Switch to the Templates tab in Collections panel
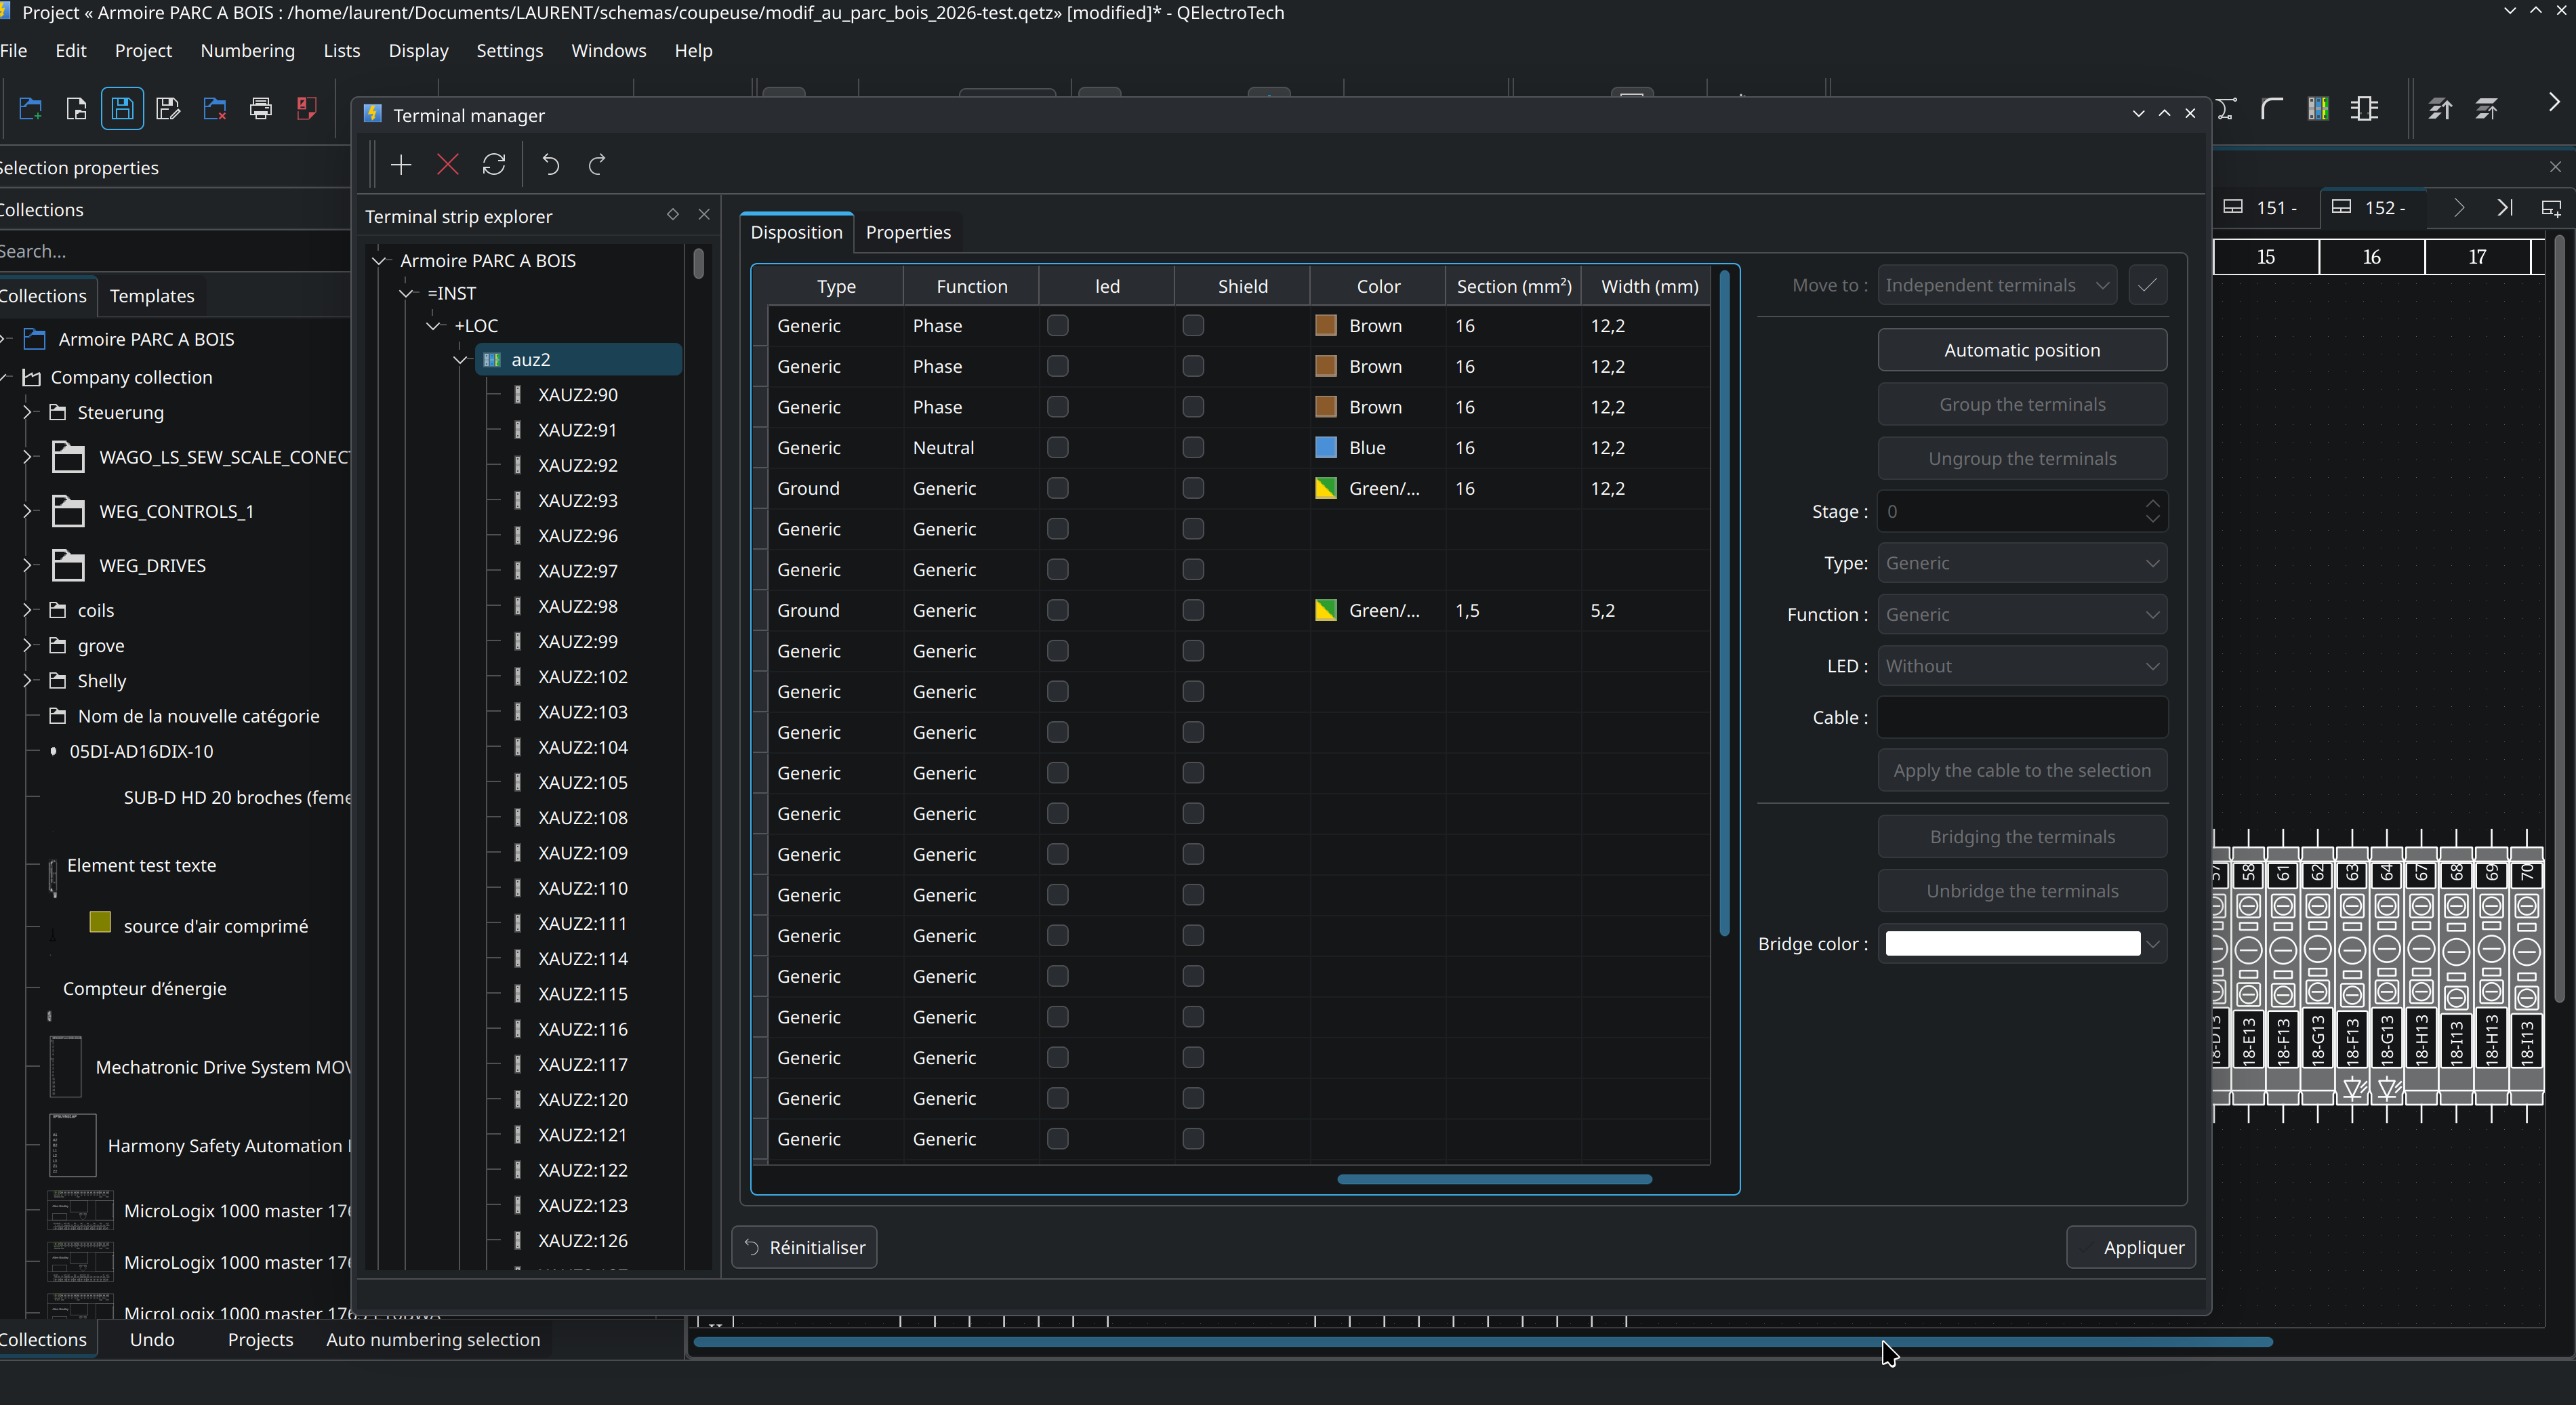Image resolution: width=2576 pixels, height=1405 pixels. 152,296
